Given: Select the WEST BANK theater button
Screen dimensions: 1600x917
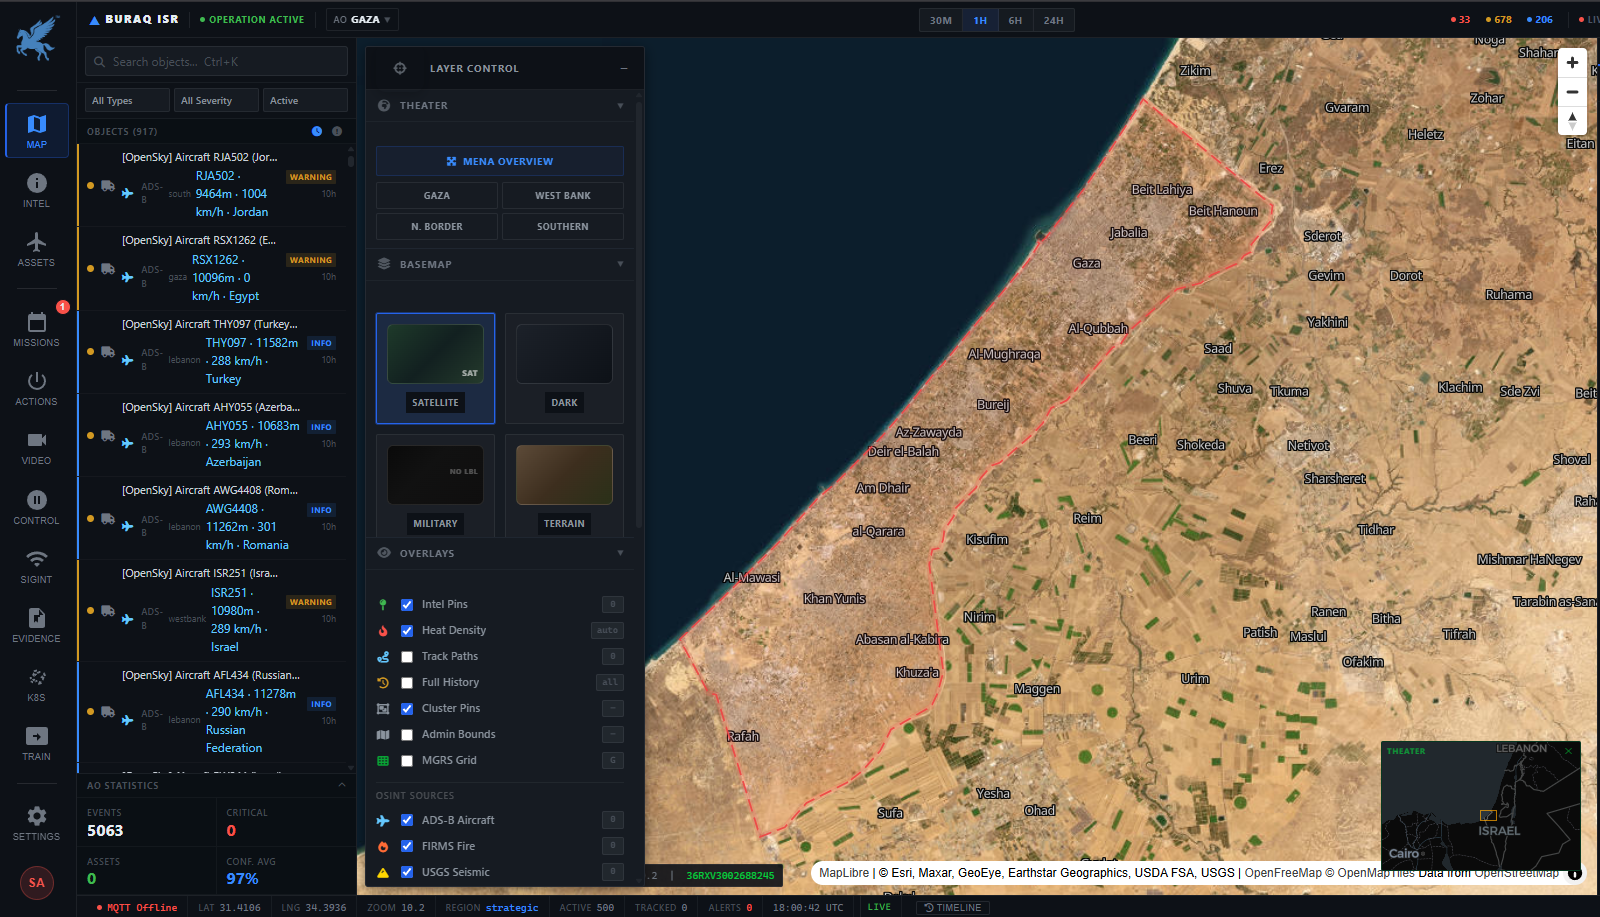Looking at the screenshot, I should click(x=562, y=195).
